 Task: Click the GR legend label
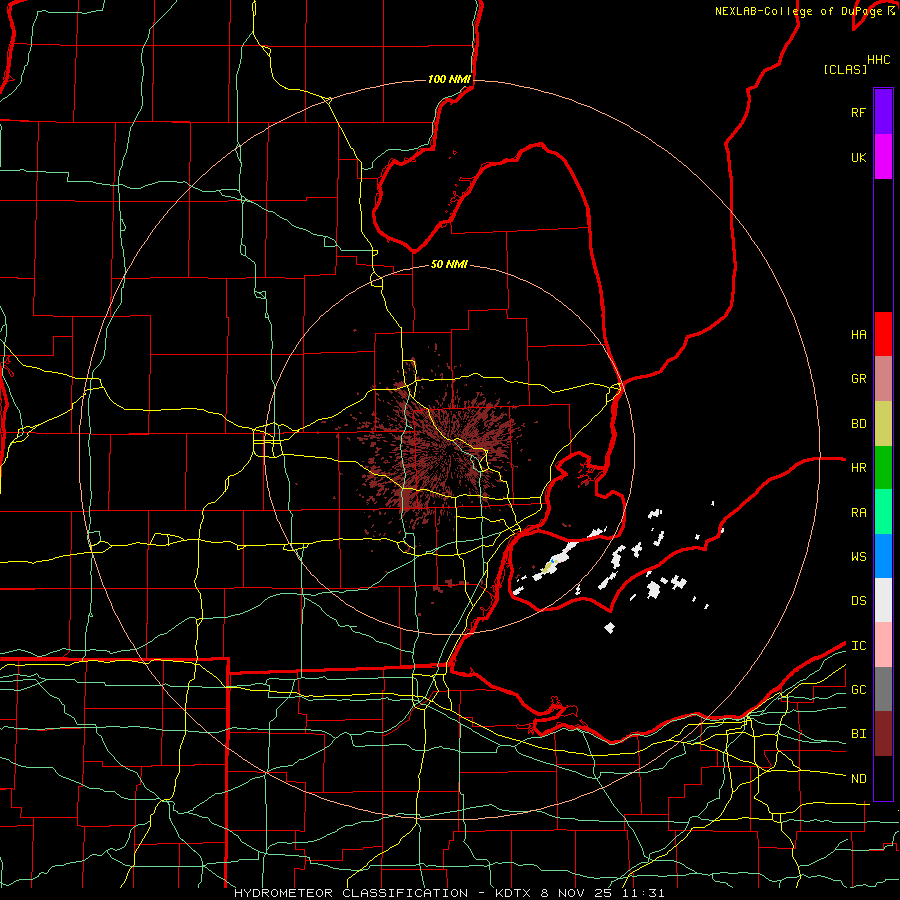[858, 379]
